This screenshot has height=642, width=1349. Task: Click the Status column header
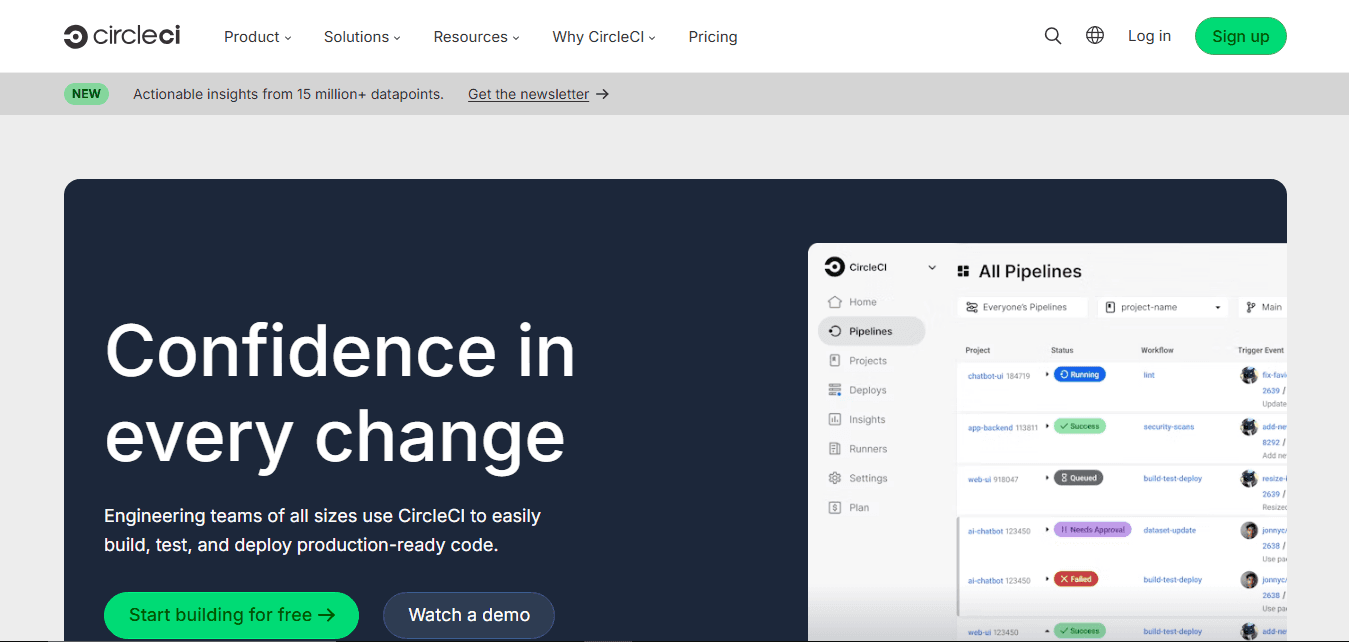(1062, 351)
